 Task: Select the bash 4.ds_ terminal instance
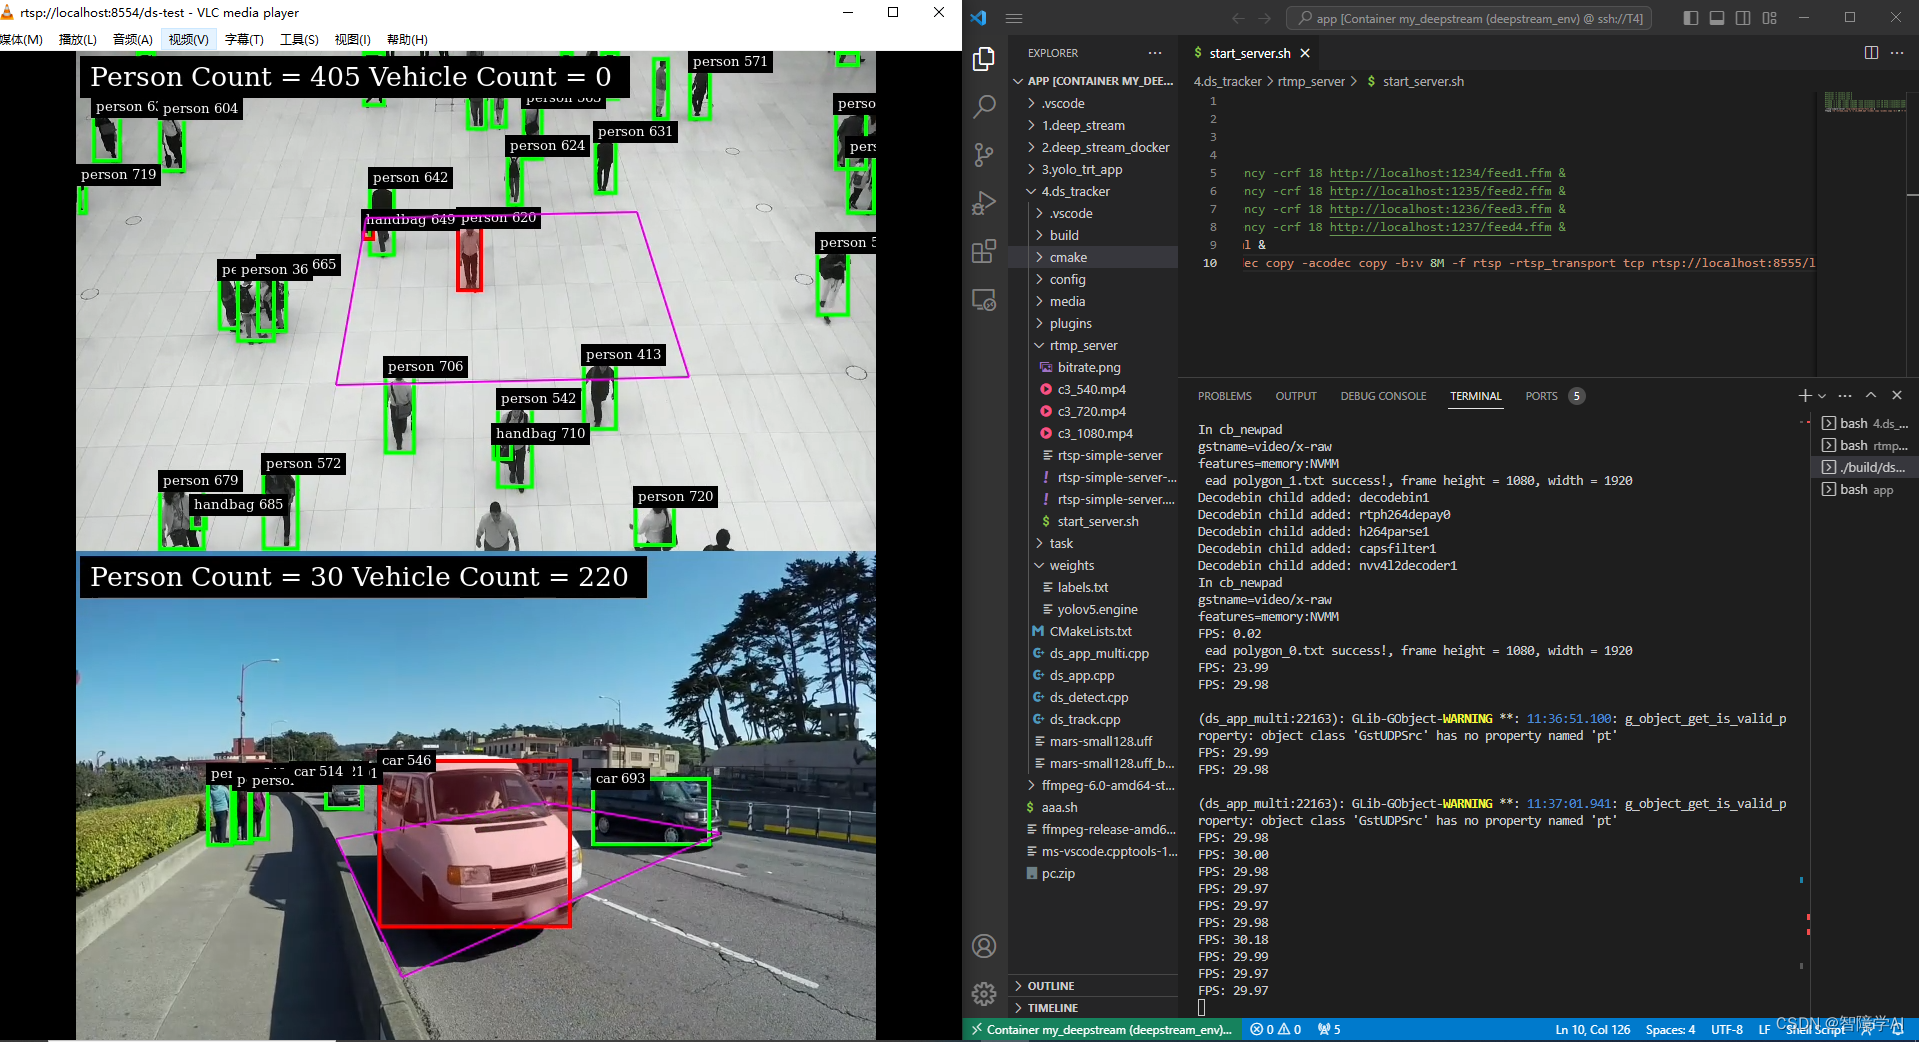click(1865, 424)
